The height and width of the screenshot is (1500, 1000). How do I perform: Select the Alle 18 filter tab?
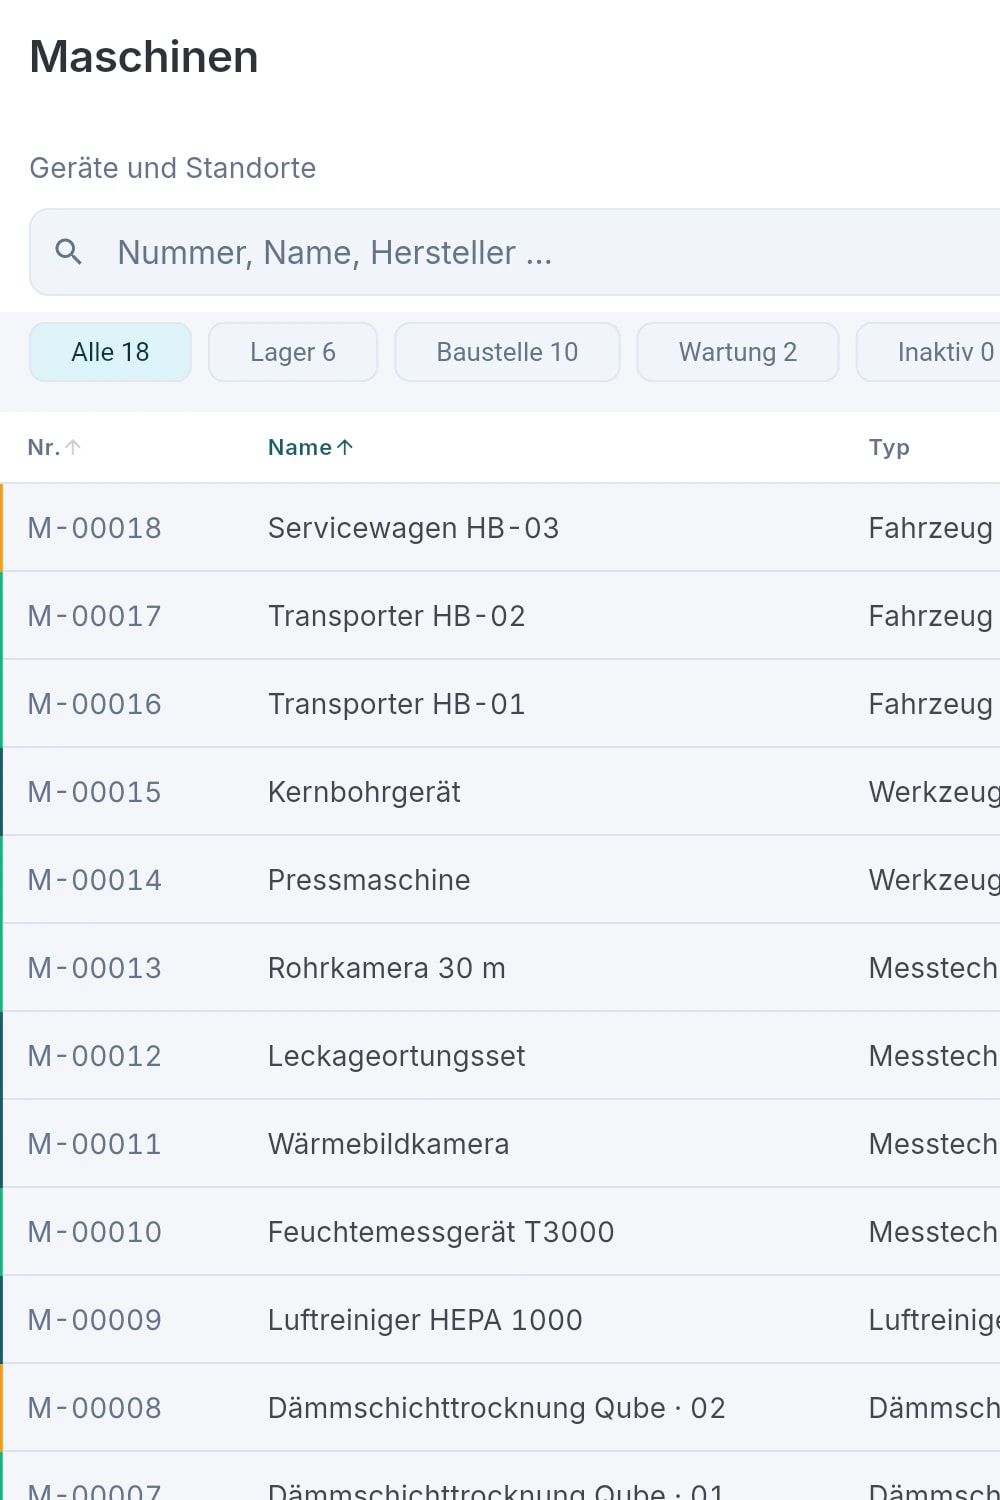point(110,352)
